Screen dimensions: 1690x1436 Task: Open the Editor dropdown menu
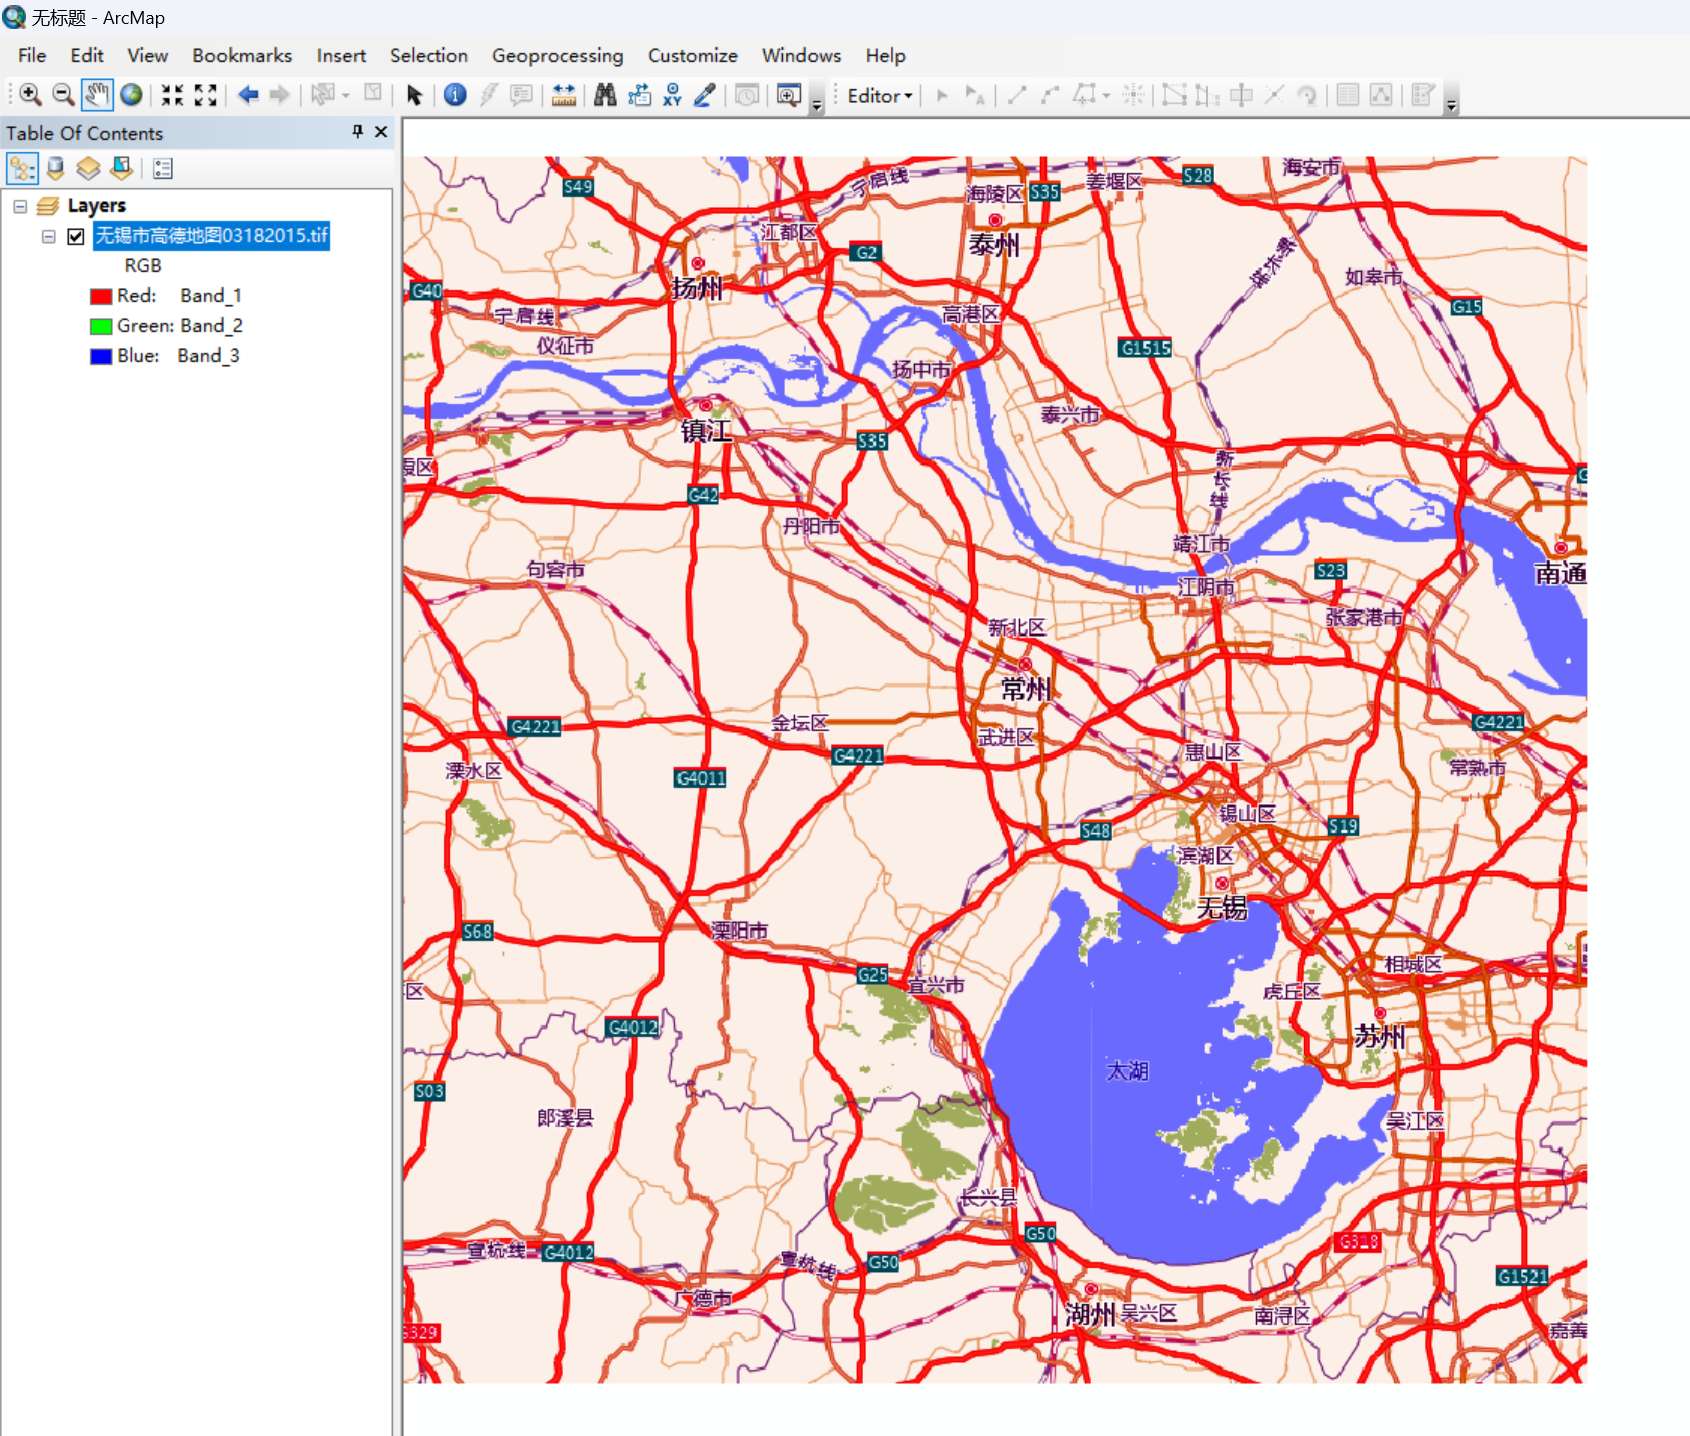[879, 96]
